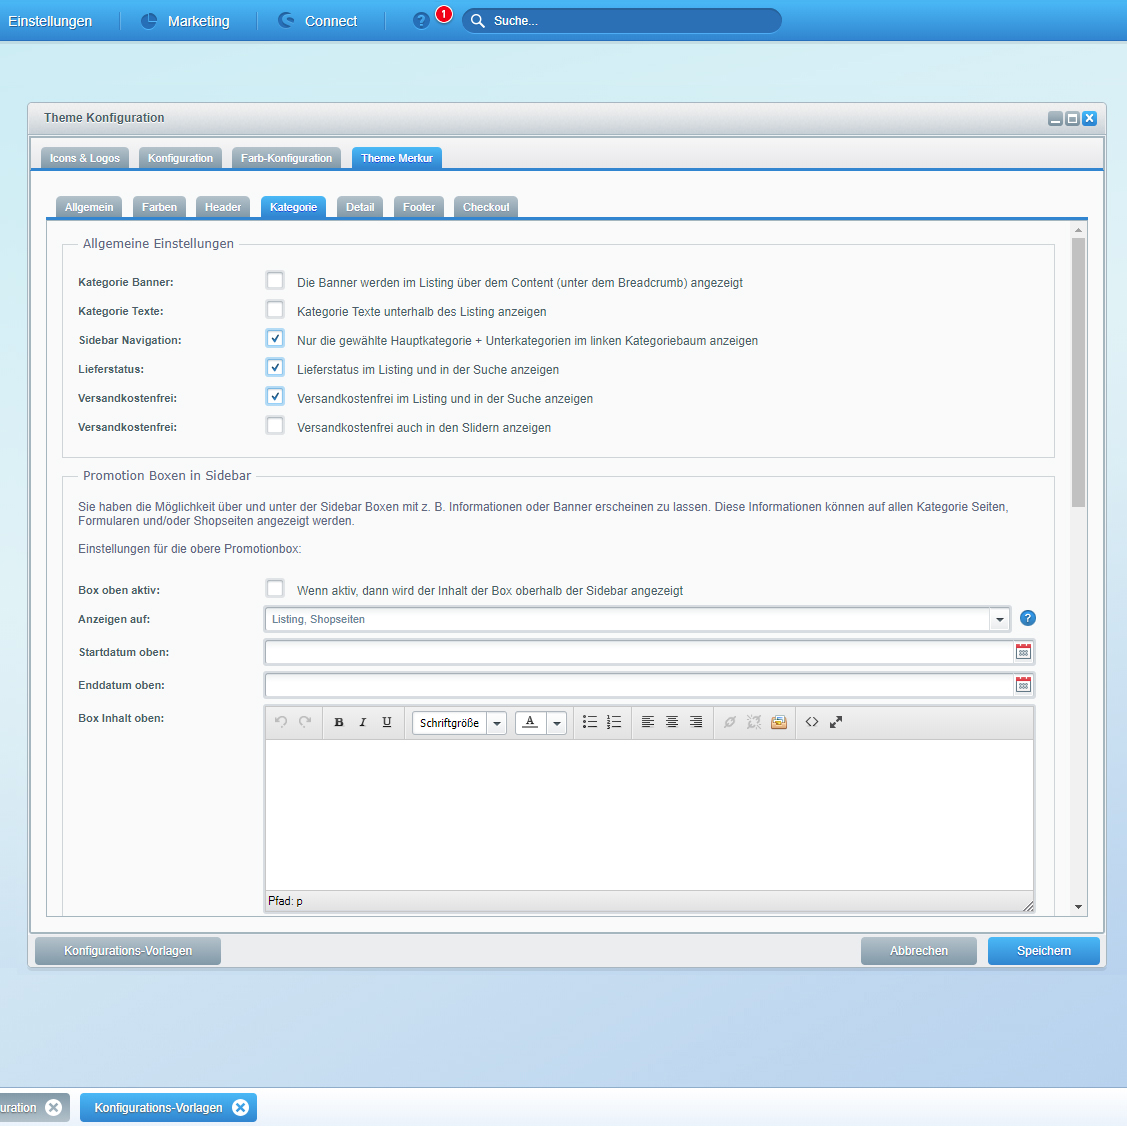This screenshot has width=1127, height=1127.
Task: Open the media selection icon in editor
Action: [779, 722]
